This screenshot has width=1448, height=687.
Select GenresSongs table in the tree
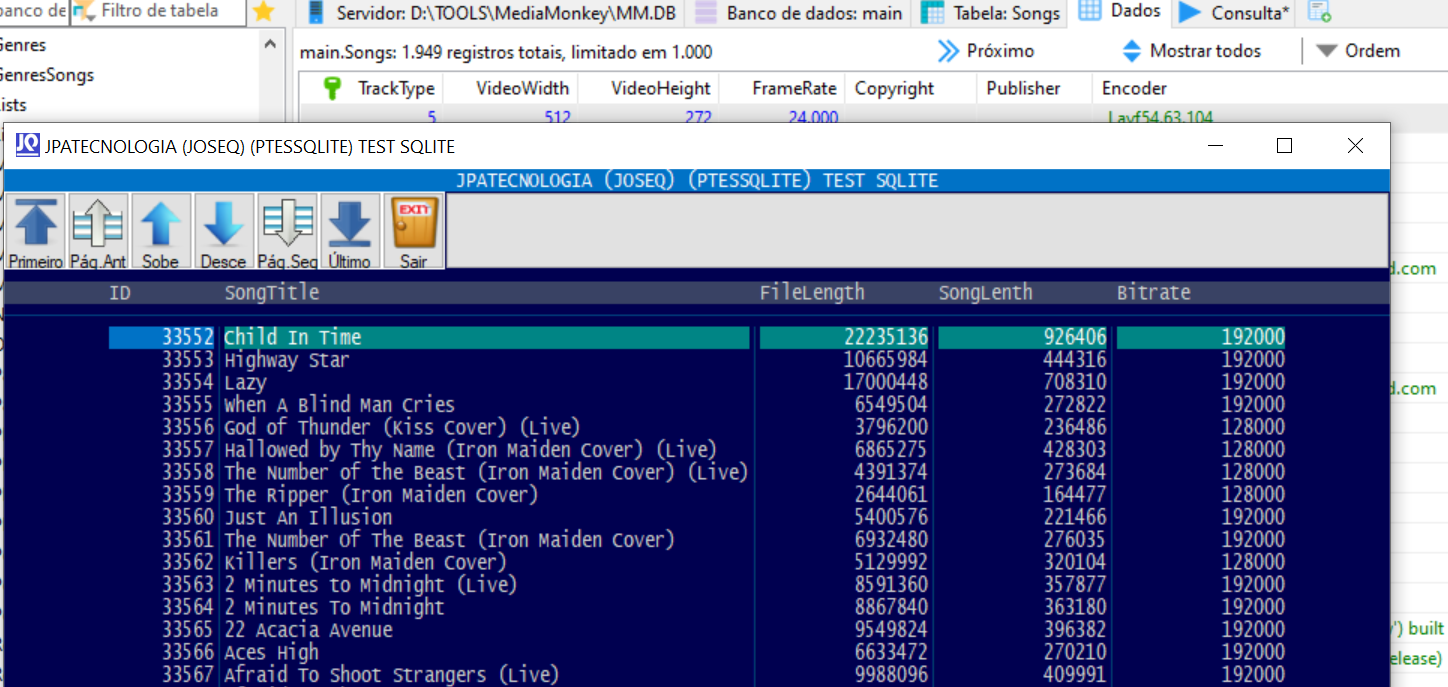[46, 75]
